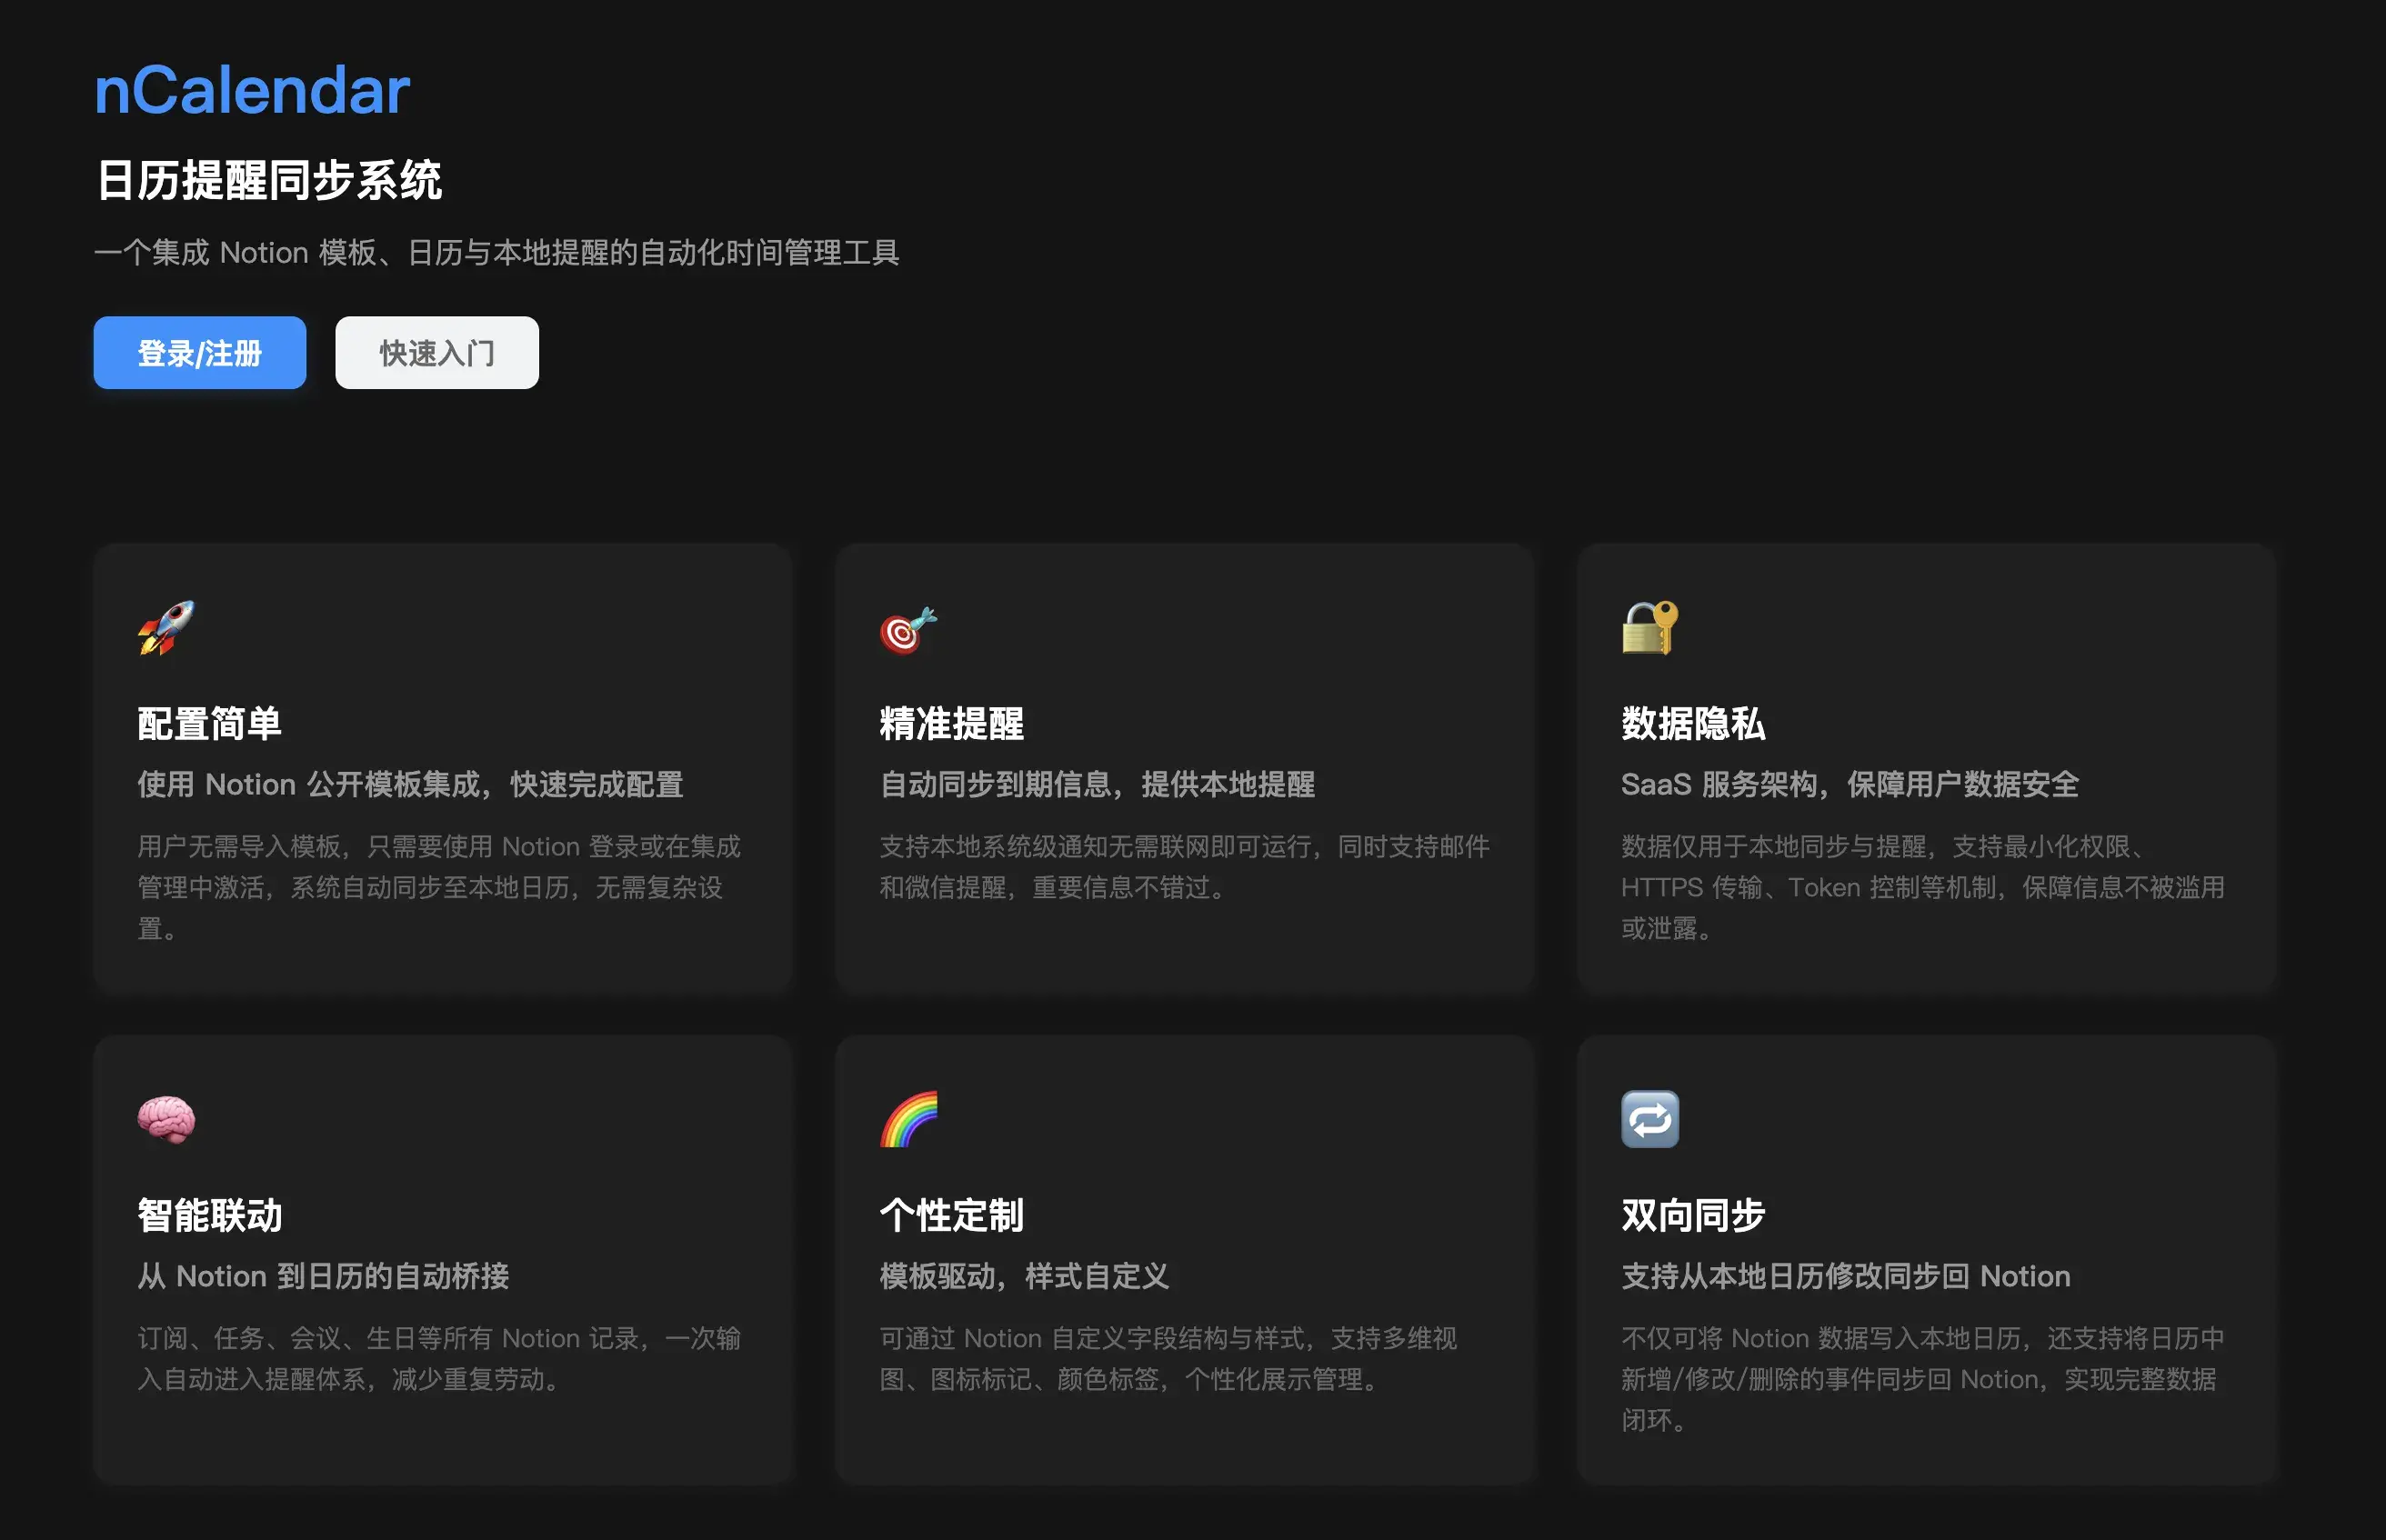
Task: Click subtitle SaaS 服务架构 text
Action: [1849, 784]
